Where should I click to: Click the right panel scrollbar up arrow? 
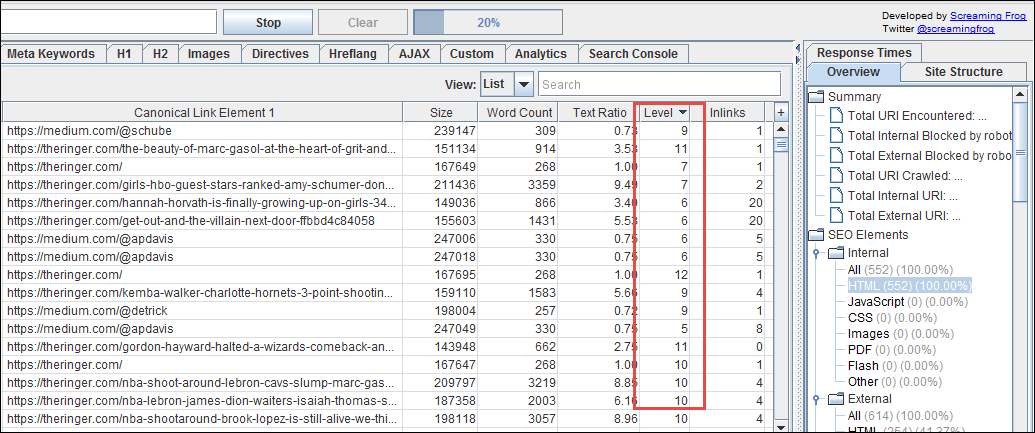coord(1019,96)
